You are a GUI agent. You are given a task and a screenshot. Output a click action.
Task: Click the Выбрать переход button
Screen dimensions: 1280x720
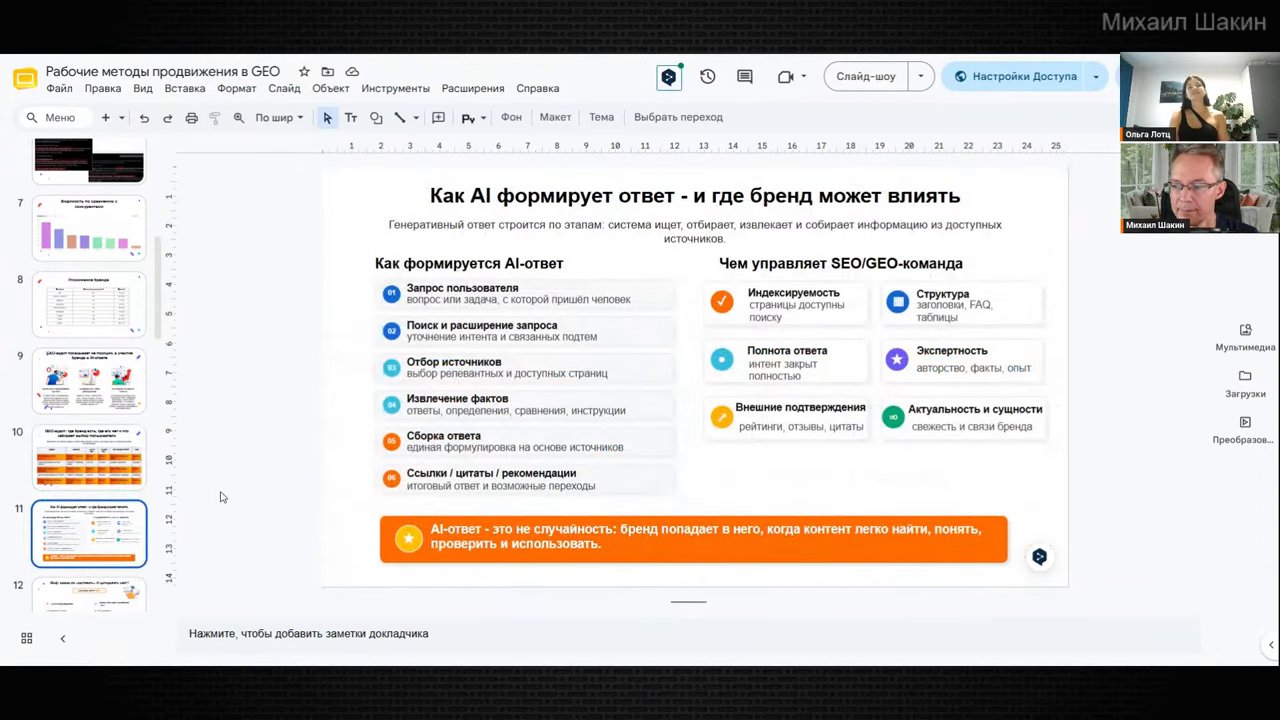pos(678,117)
